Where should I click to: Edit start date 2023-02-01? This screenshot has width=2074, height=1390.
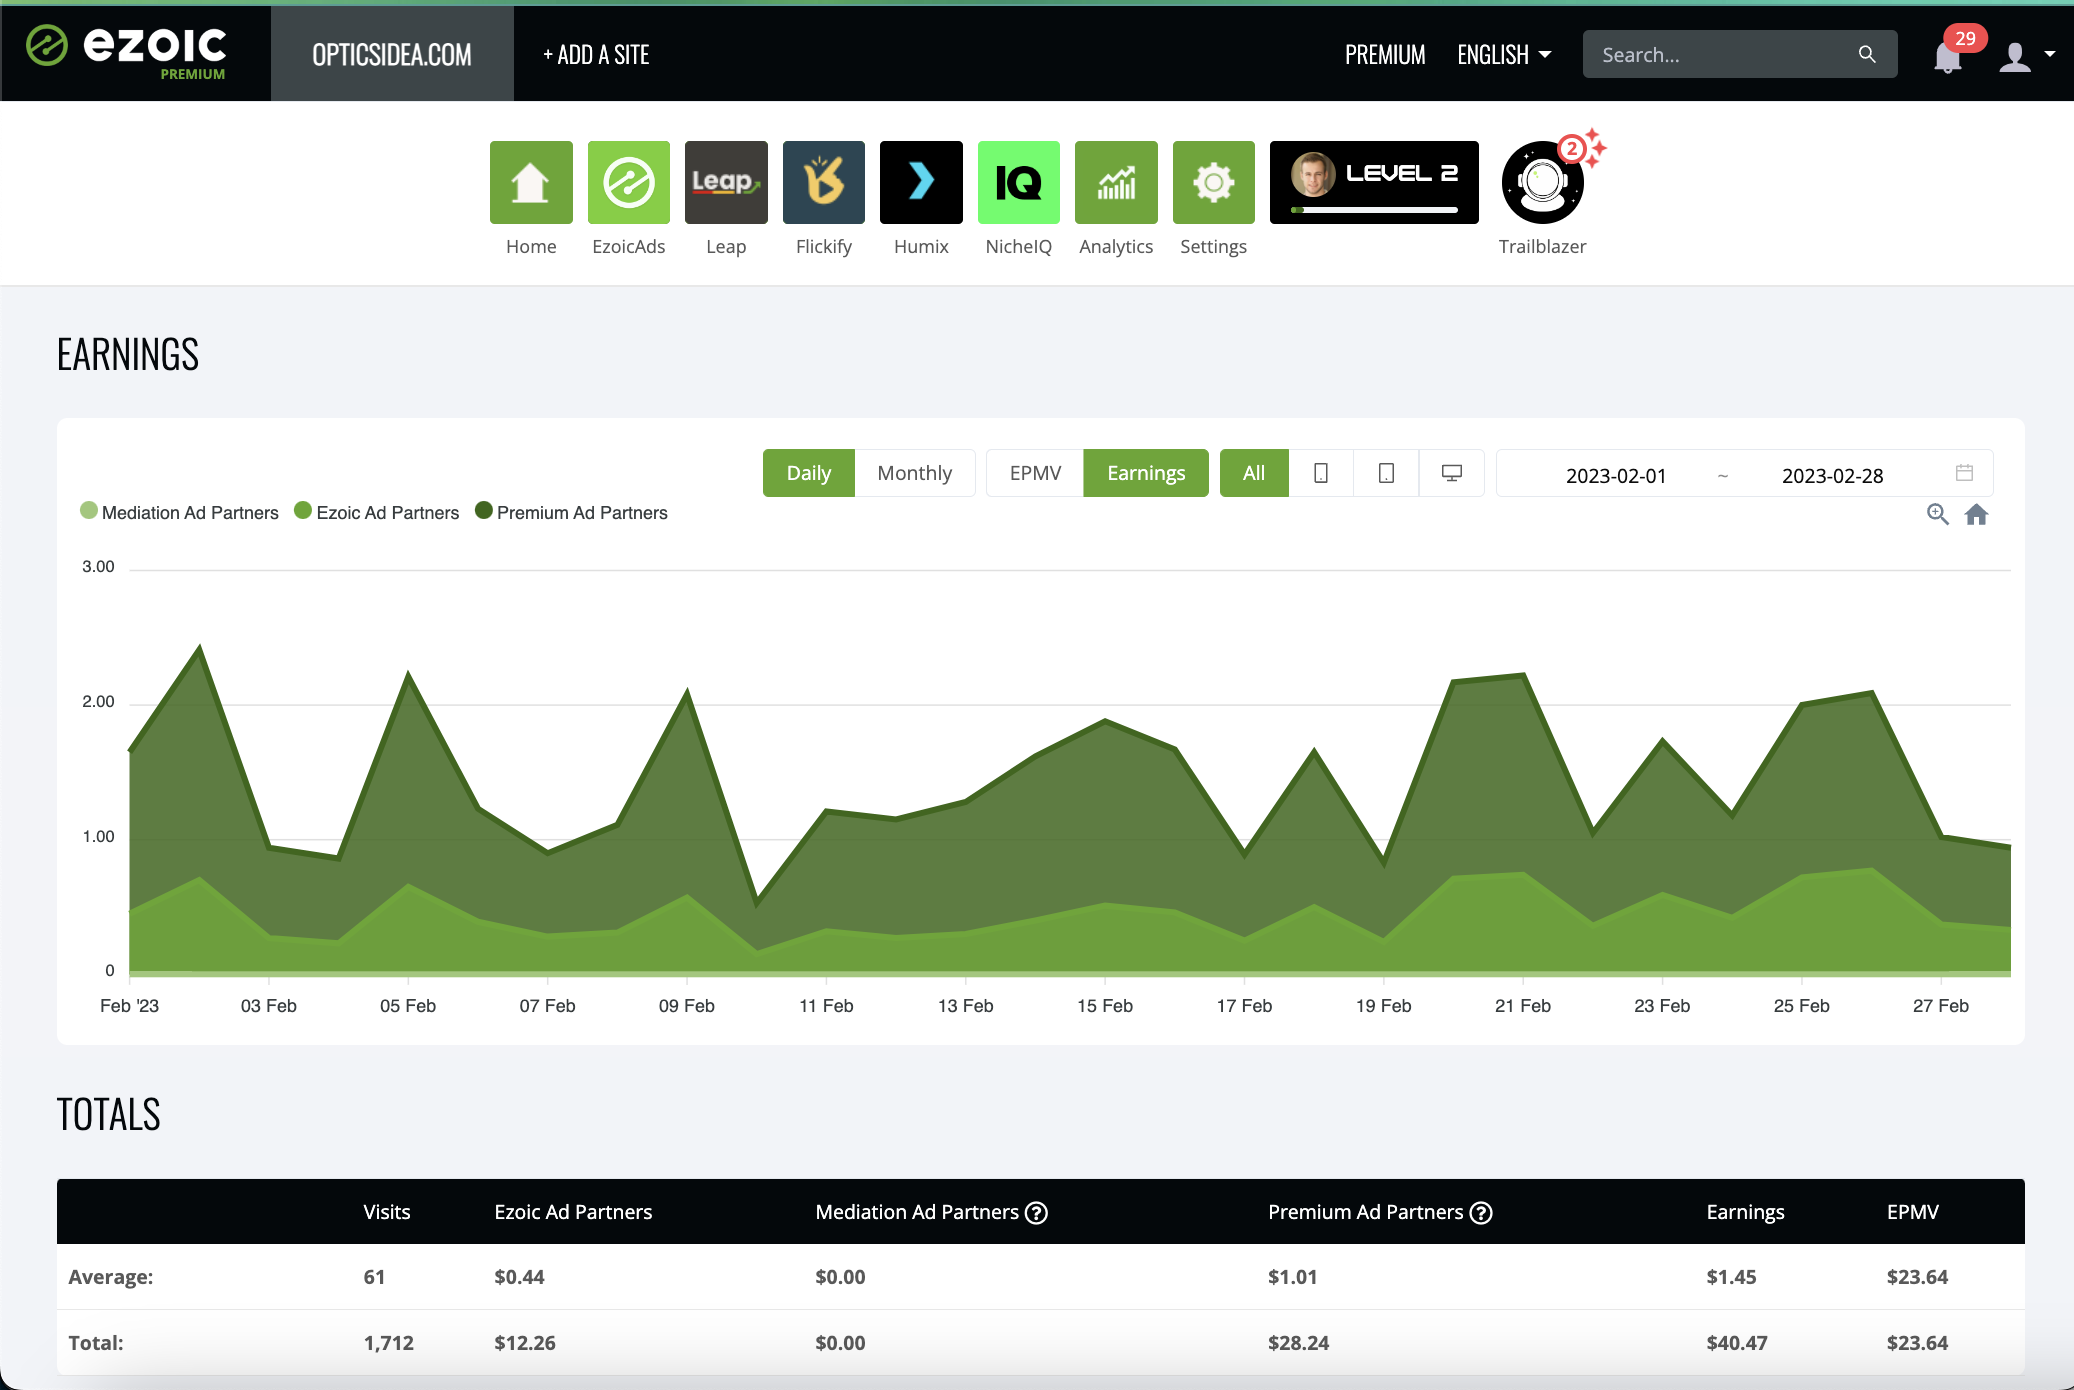point(1616,475)
